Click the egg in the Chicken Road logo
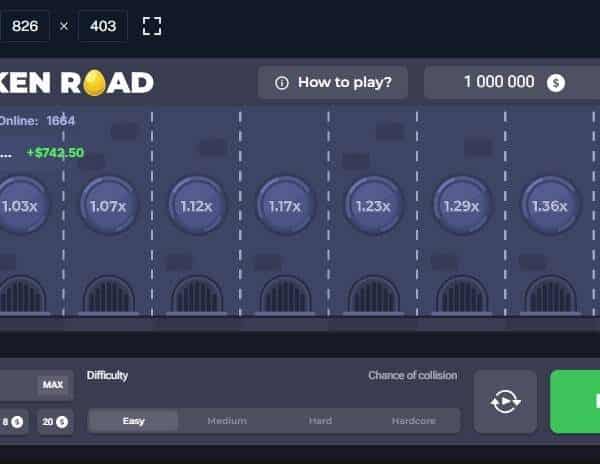This screenshot has width=600, height=464. (x=94, y=82)
